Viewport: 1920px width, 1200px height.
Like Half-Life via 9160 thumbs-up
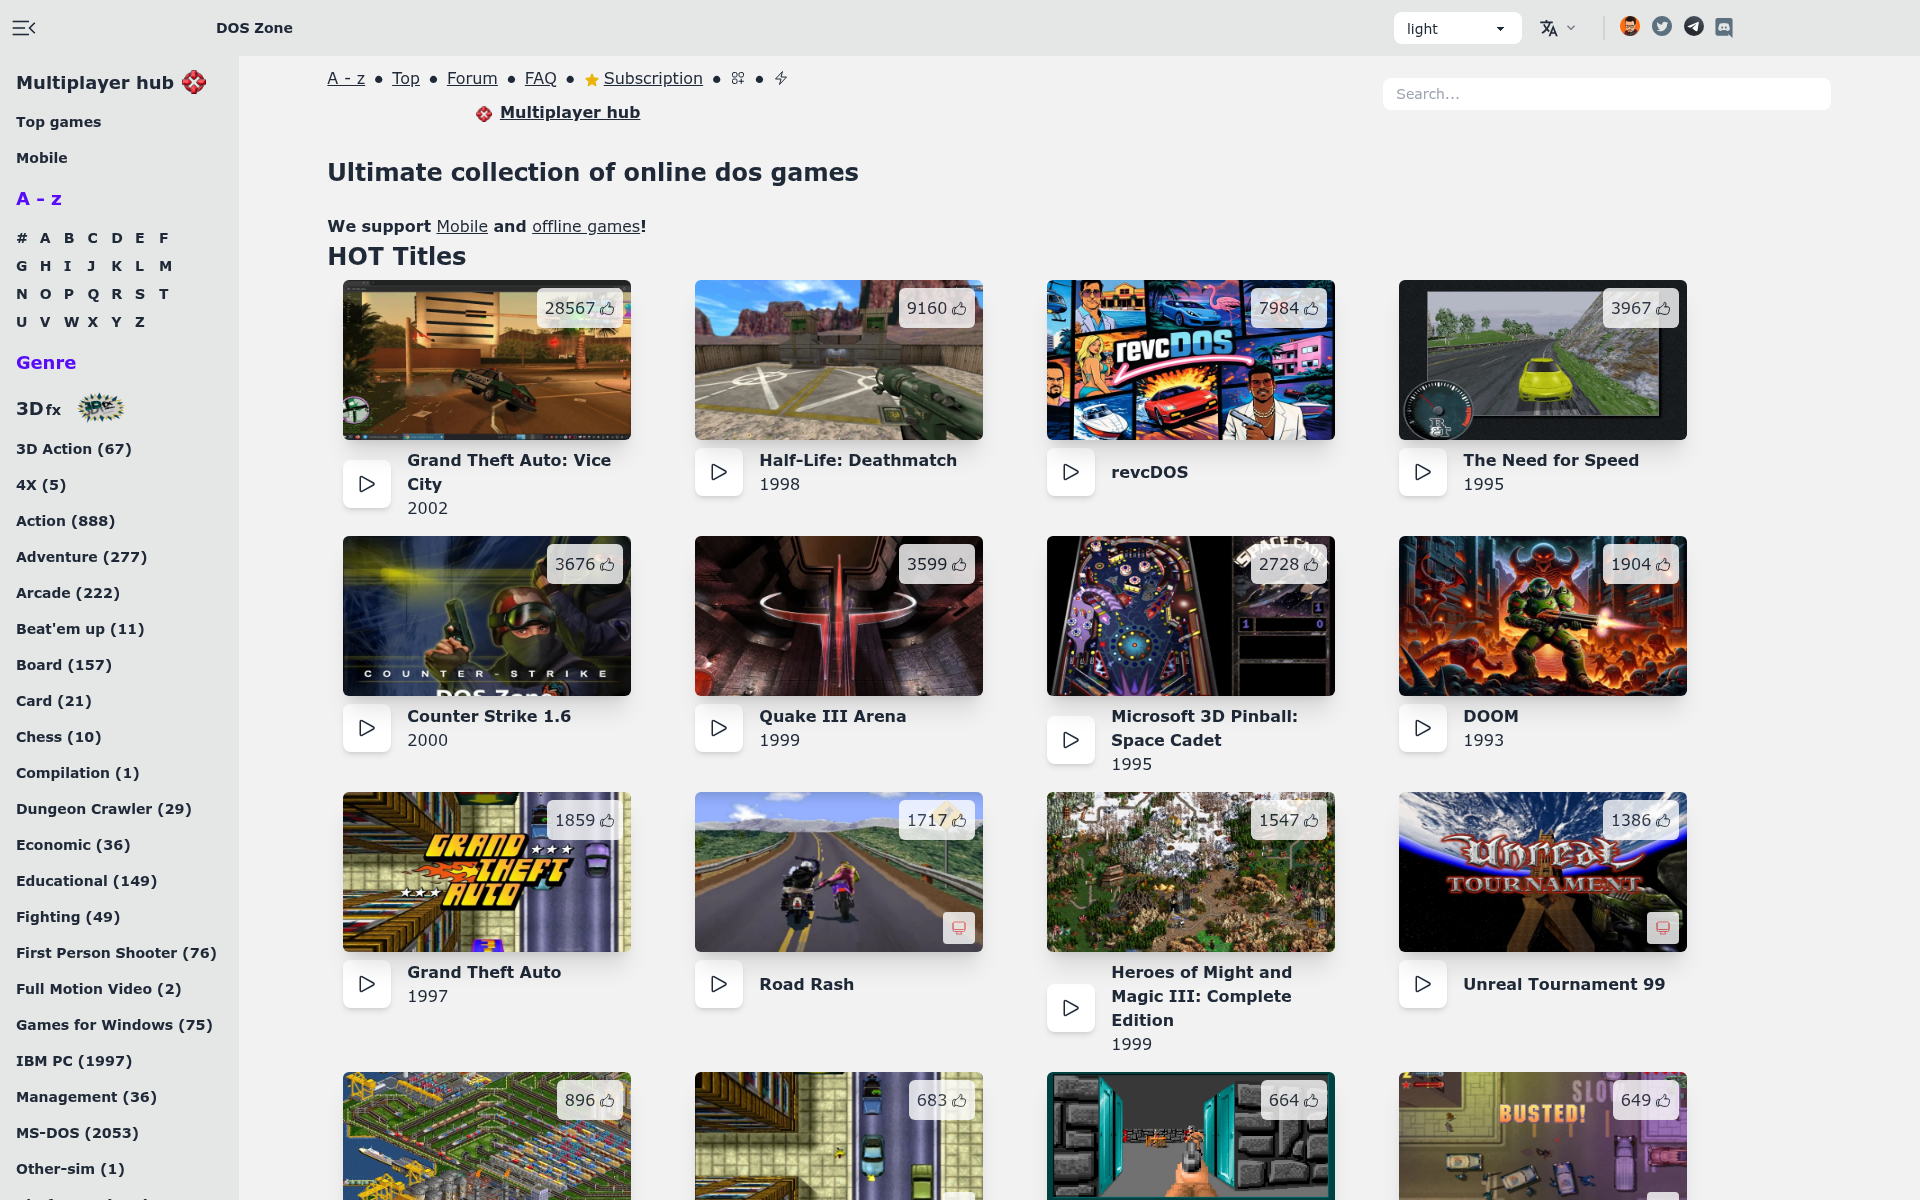point(937,308)
